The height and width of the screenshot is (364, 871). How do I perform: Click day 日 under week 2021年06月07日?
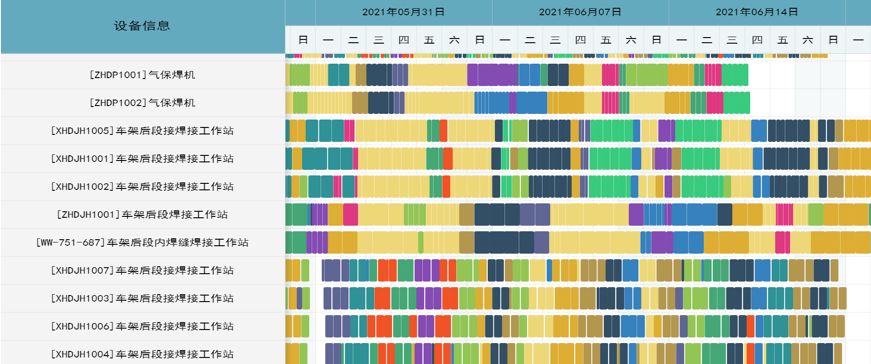pyautogui.click(x=656, y=39)
